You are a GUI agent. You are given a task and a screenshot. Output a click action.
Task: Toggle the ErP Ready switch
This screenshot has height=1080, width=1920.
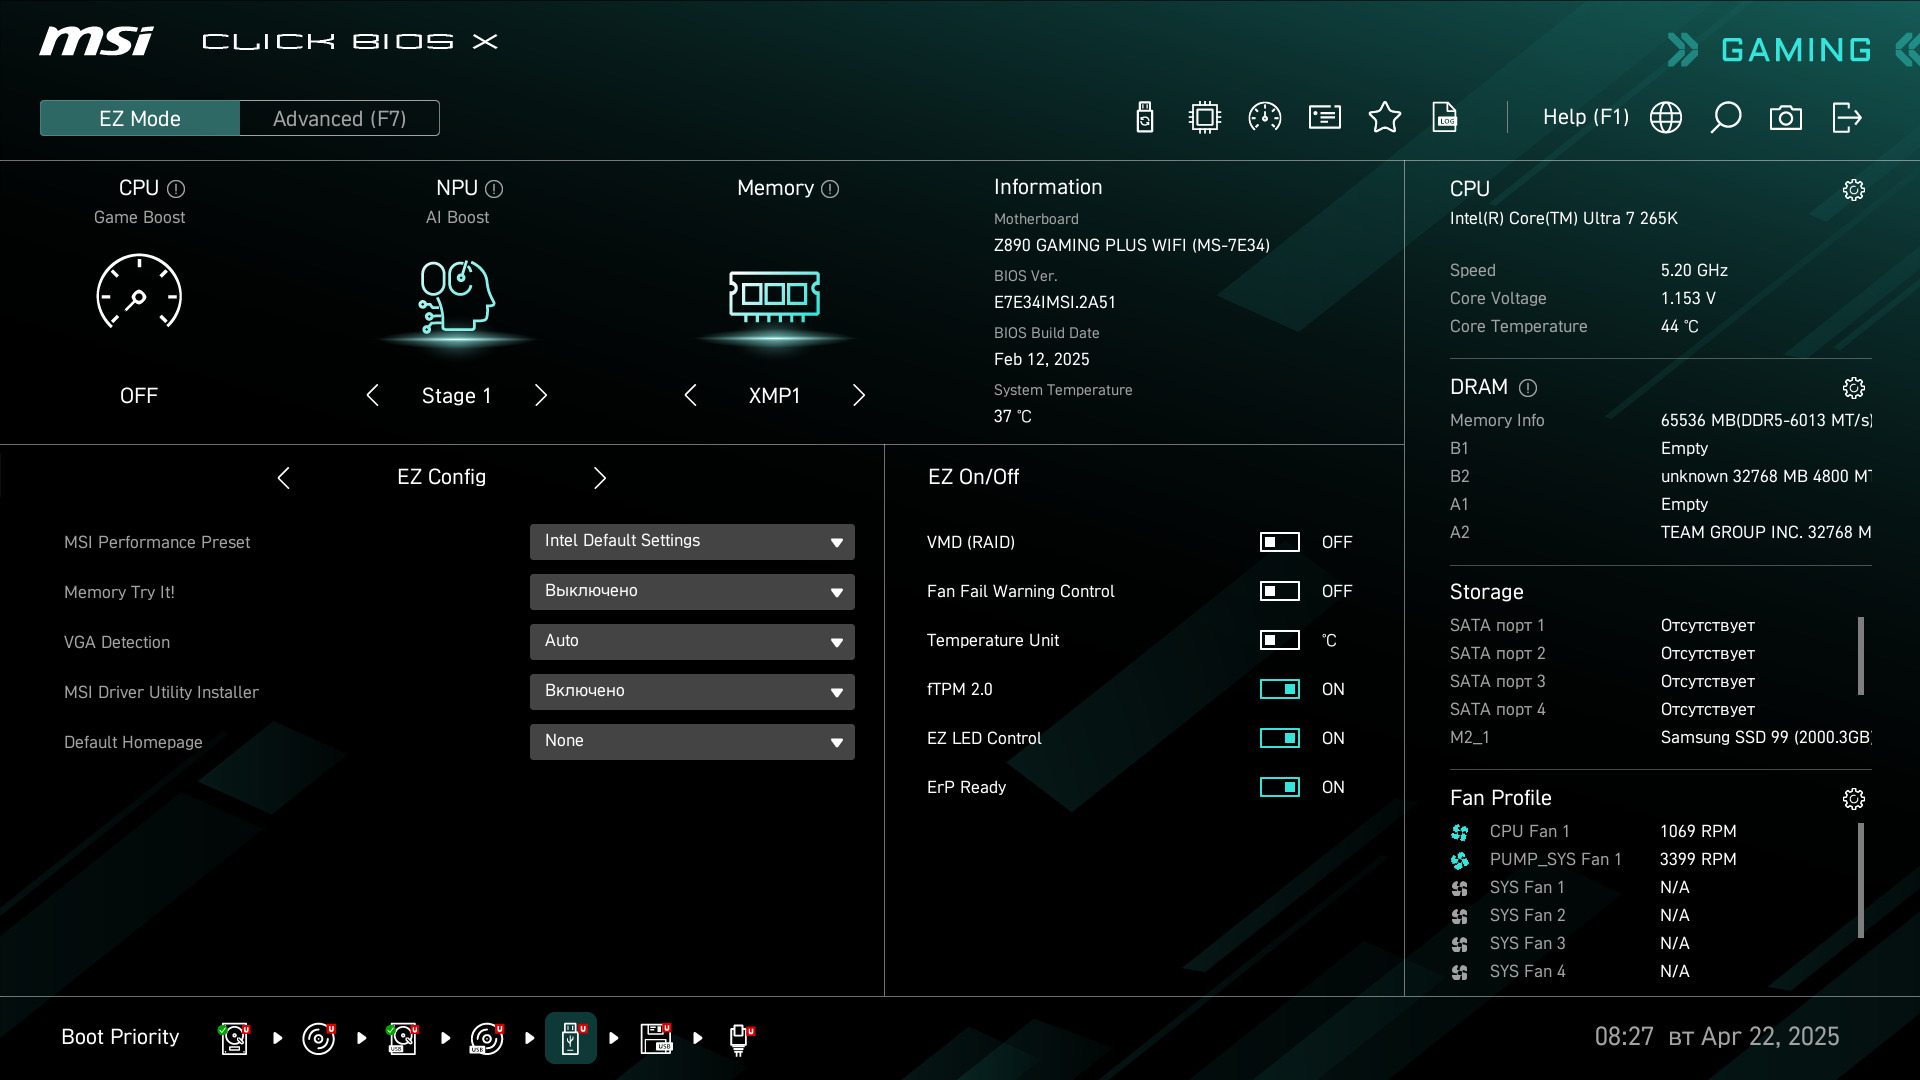[1280, 787]
